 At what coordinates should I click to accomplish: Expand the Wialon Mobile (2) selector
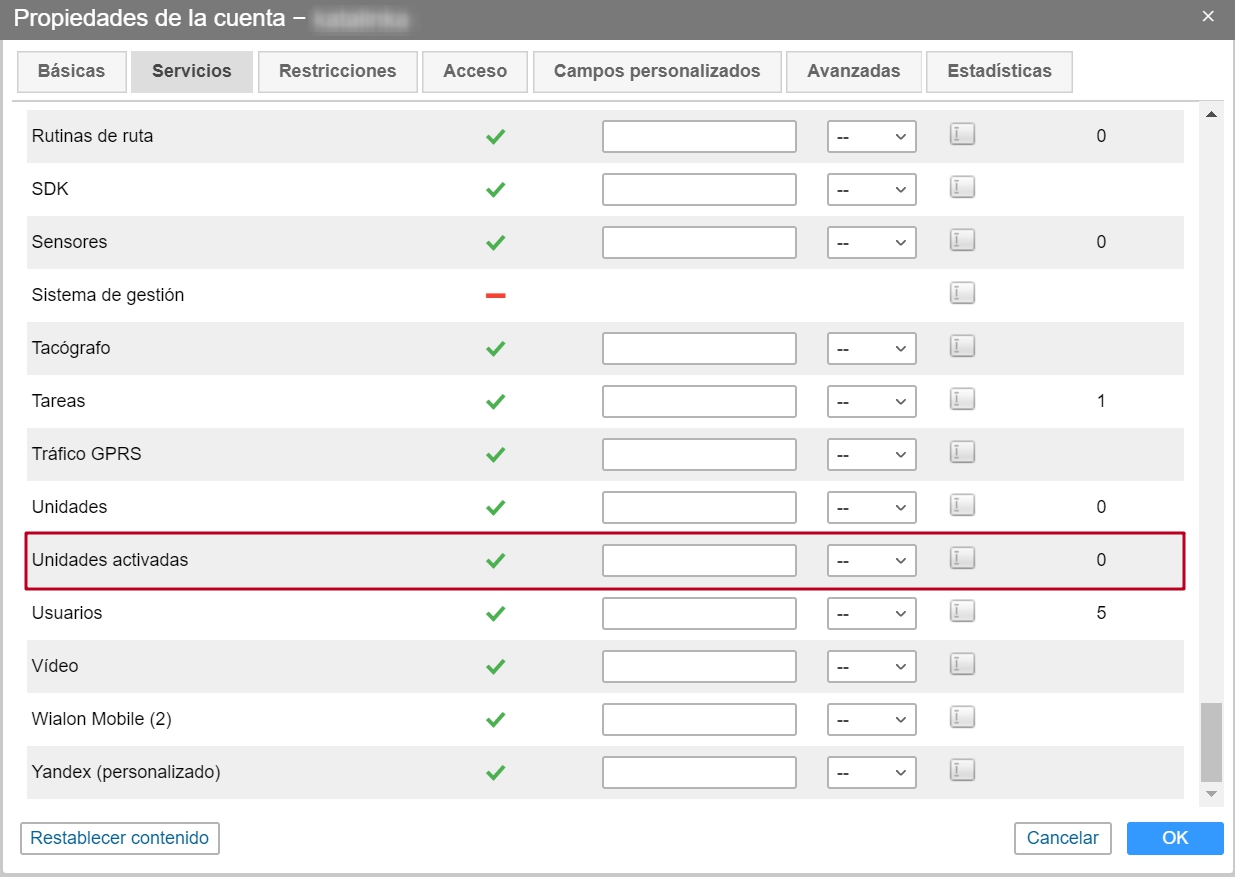[x=872, y=718]
